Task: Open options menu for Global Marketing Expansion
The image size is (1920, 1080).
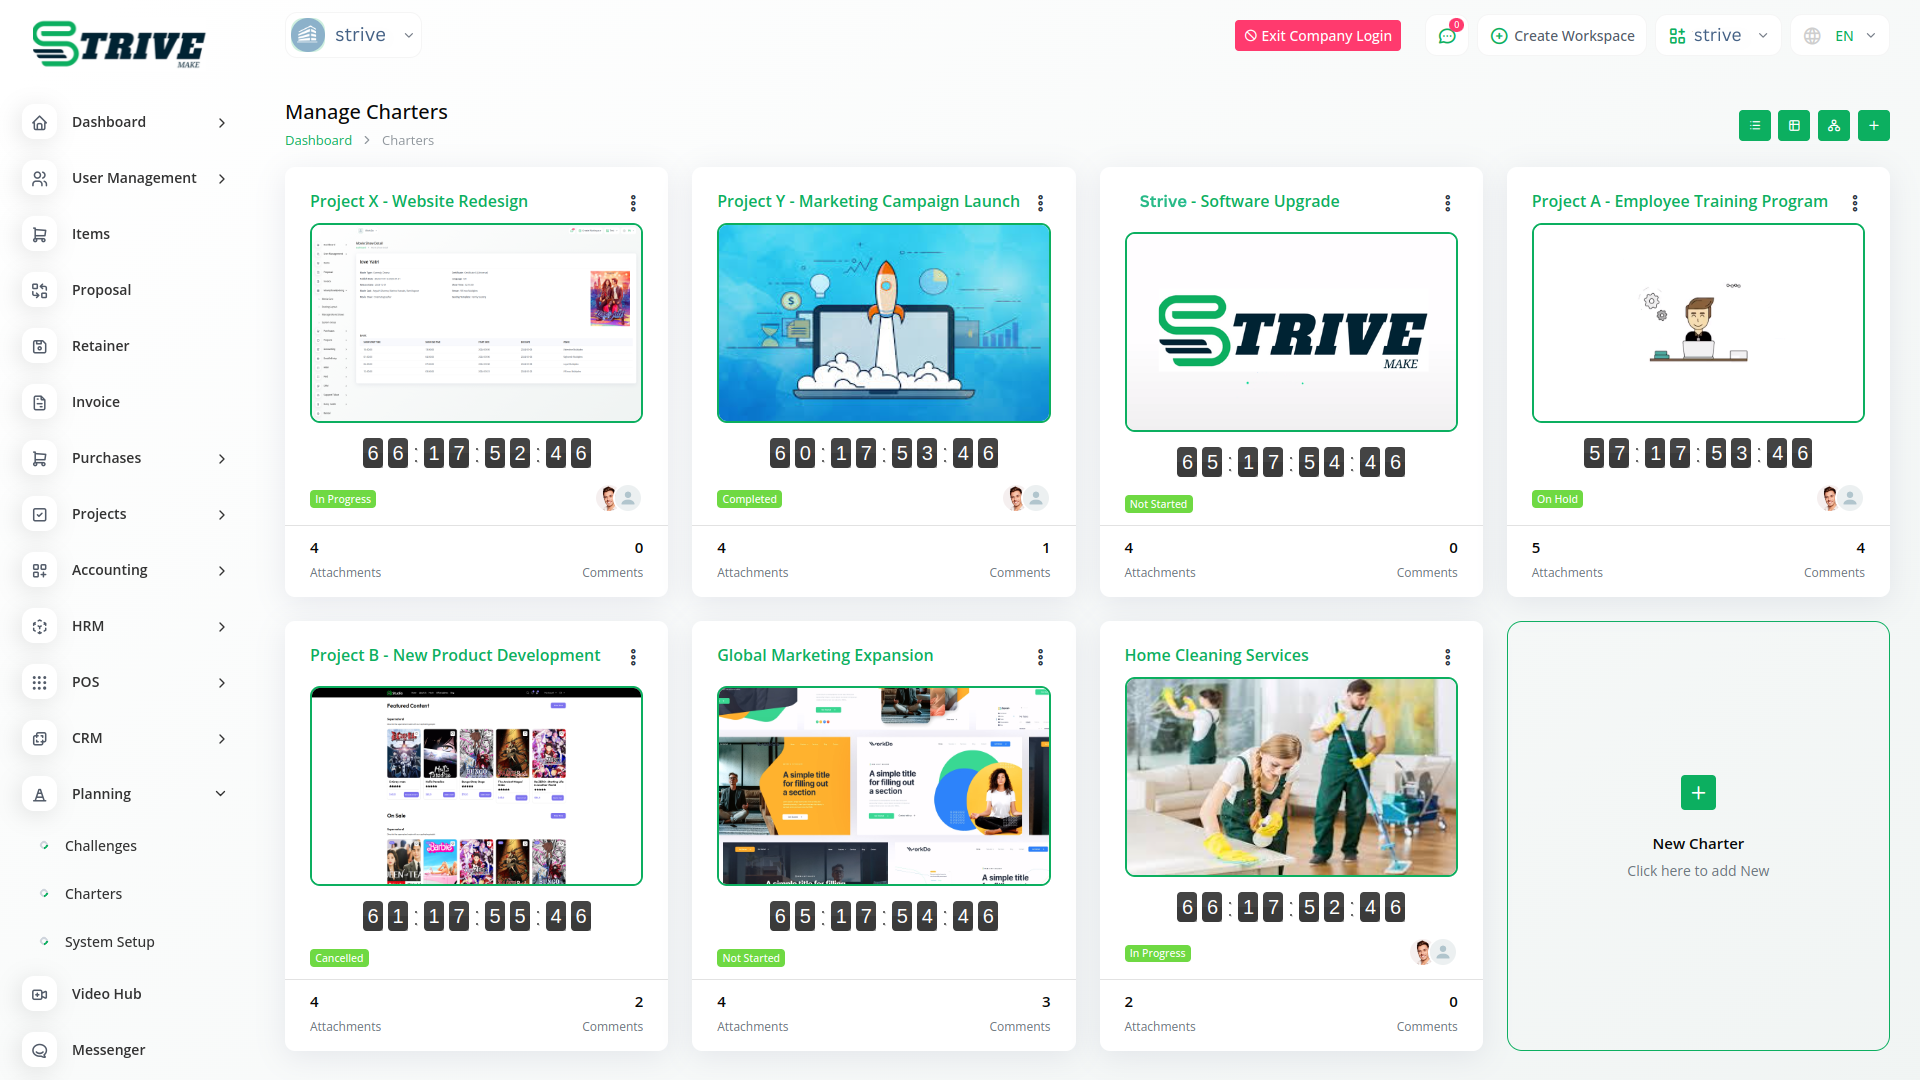Action: (x=1040, y=657)
